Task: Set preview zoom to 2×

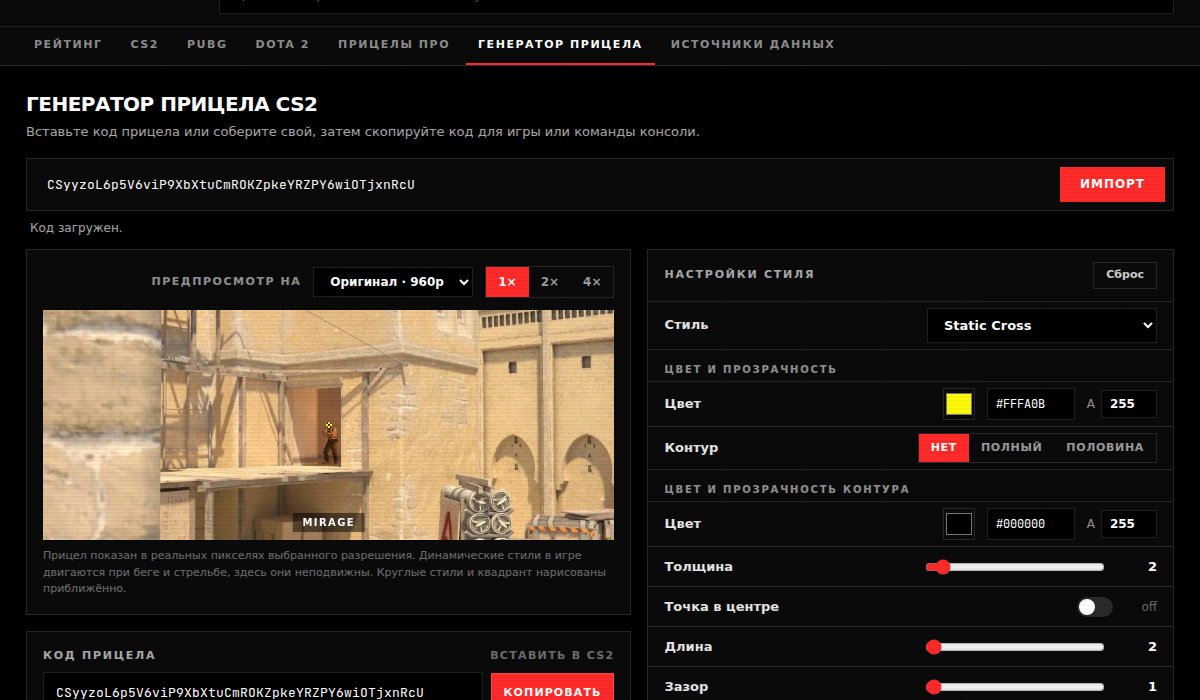Action: pyautogui.click(x=549, y=282)
